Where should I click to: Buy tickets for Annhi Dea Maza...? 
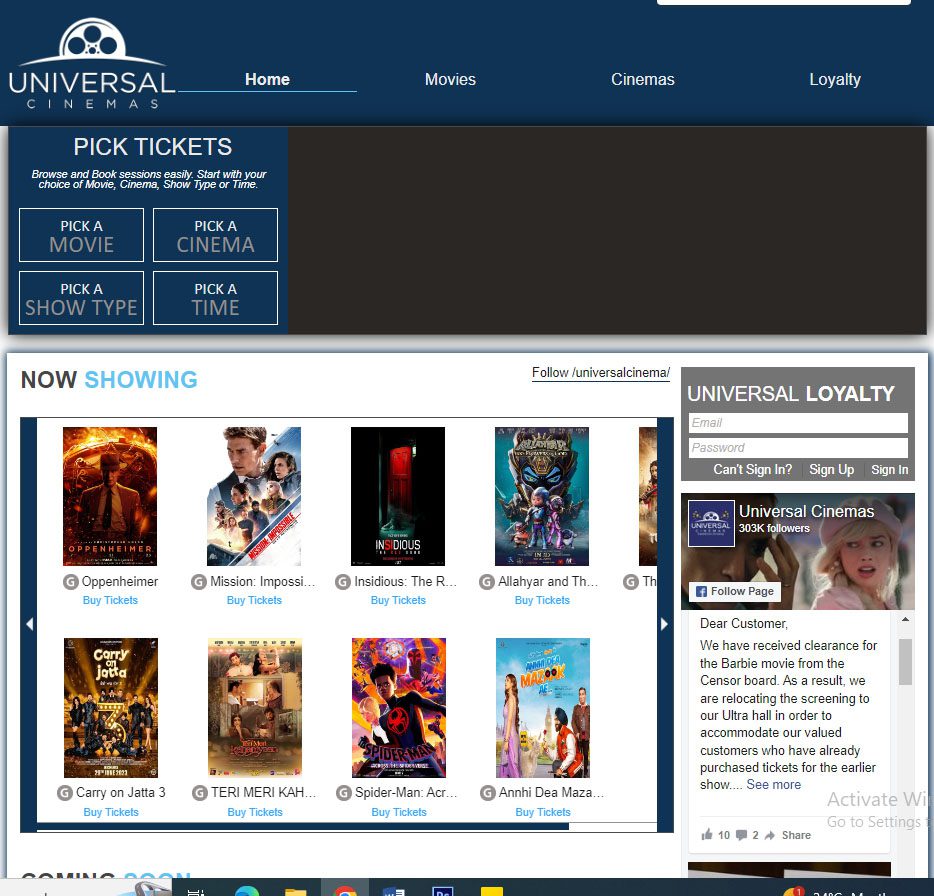point(543,813)
